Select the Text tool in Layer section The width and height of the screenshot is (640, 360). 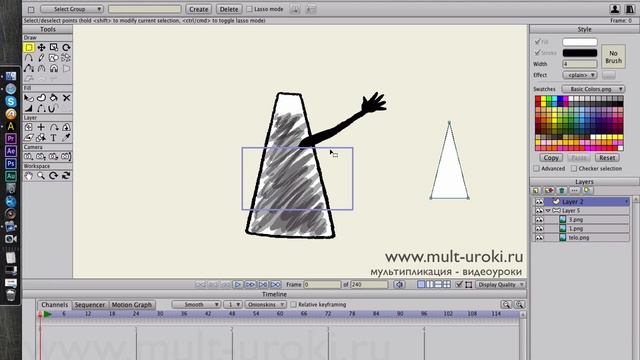[x=53, y=138]
